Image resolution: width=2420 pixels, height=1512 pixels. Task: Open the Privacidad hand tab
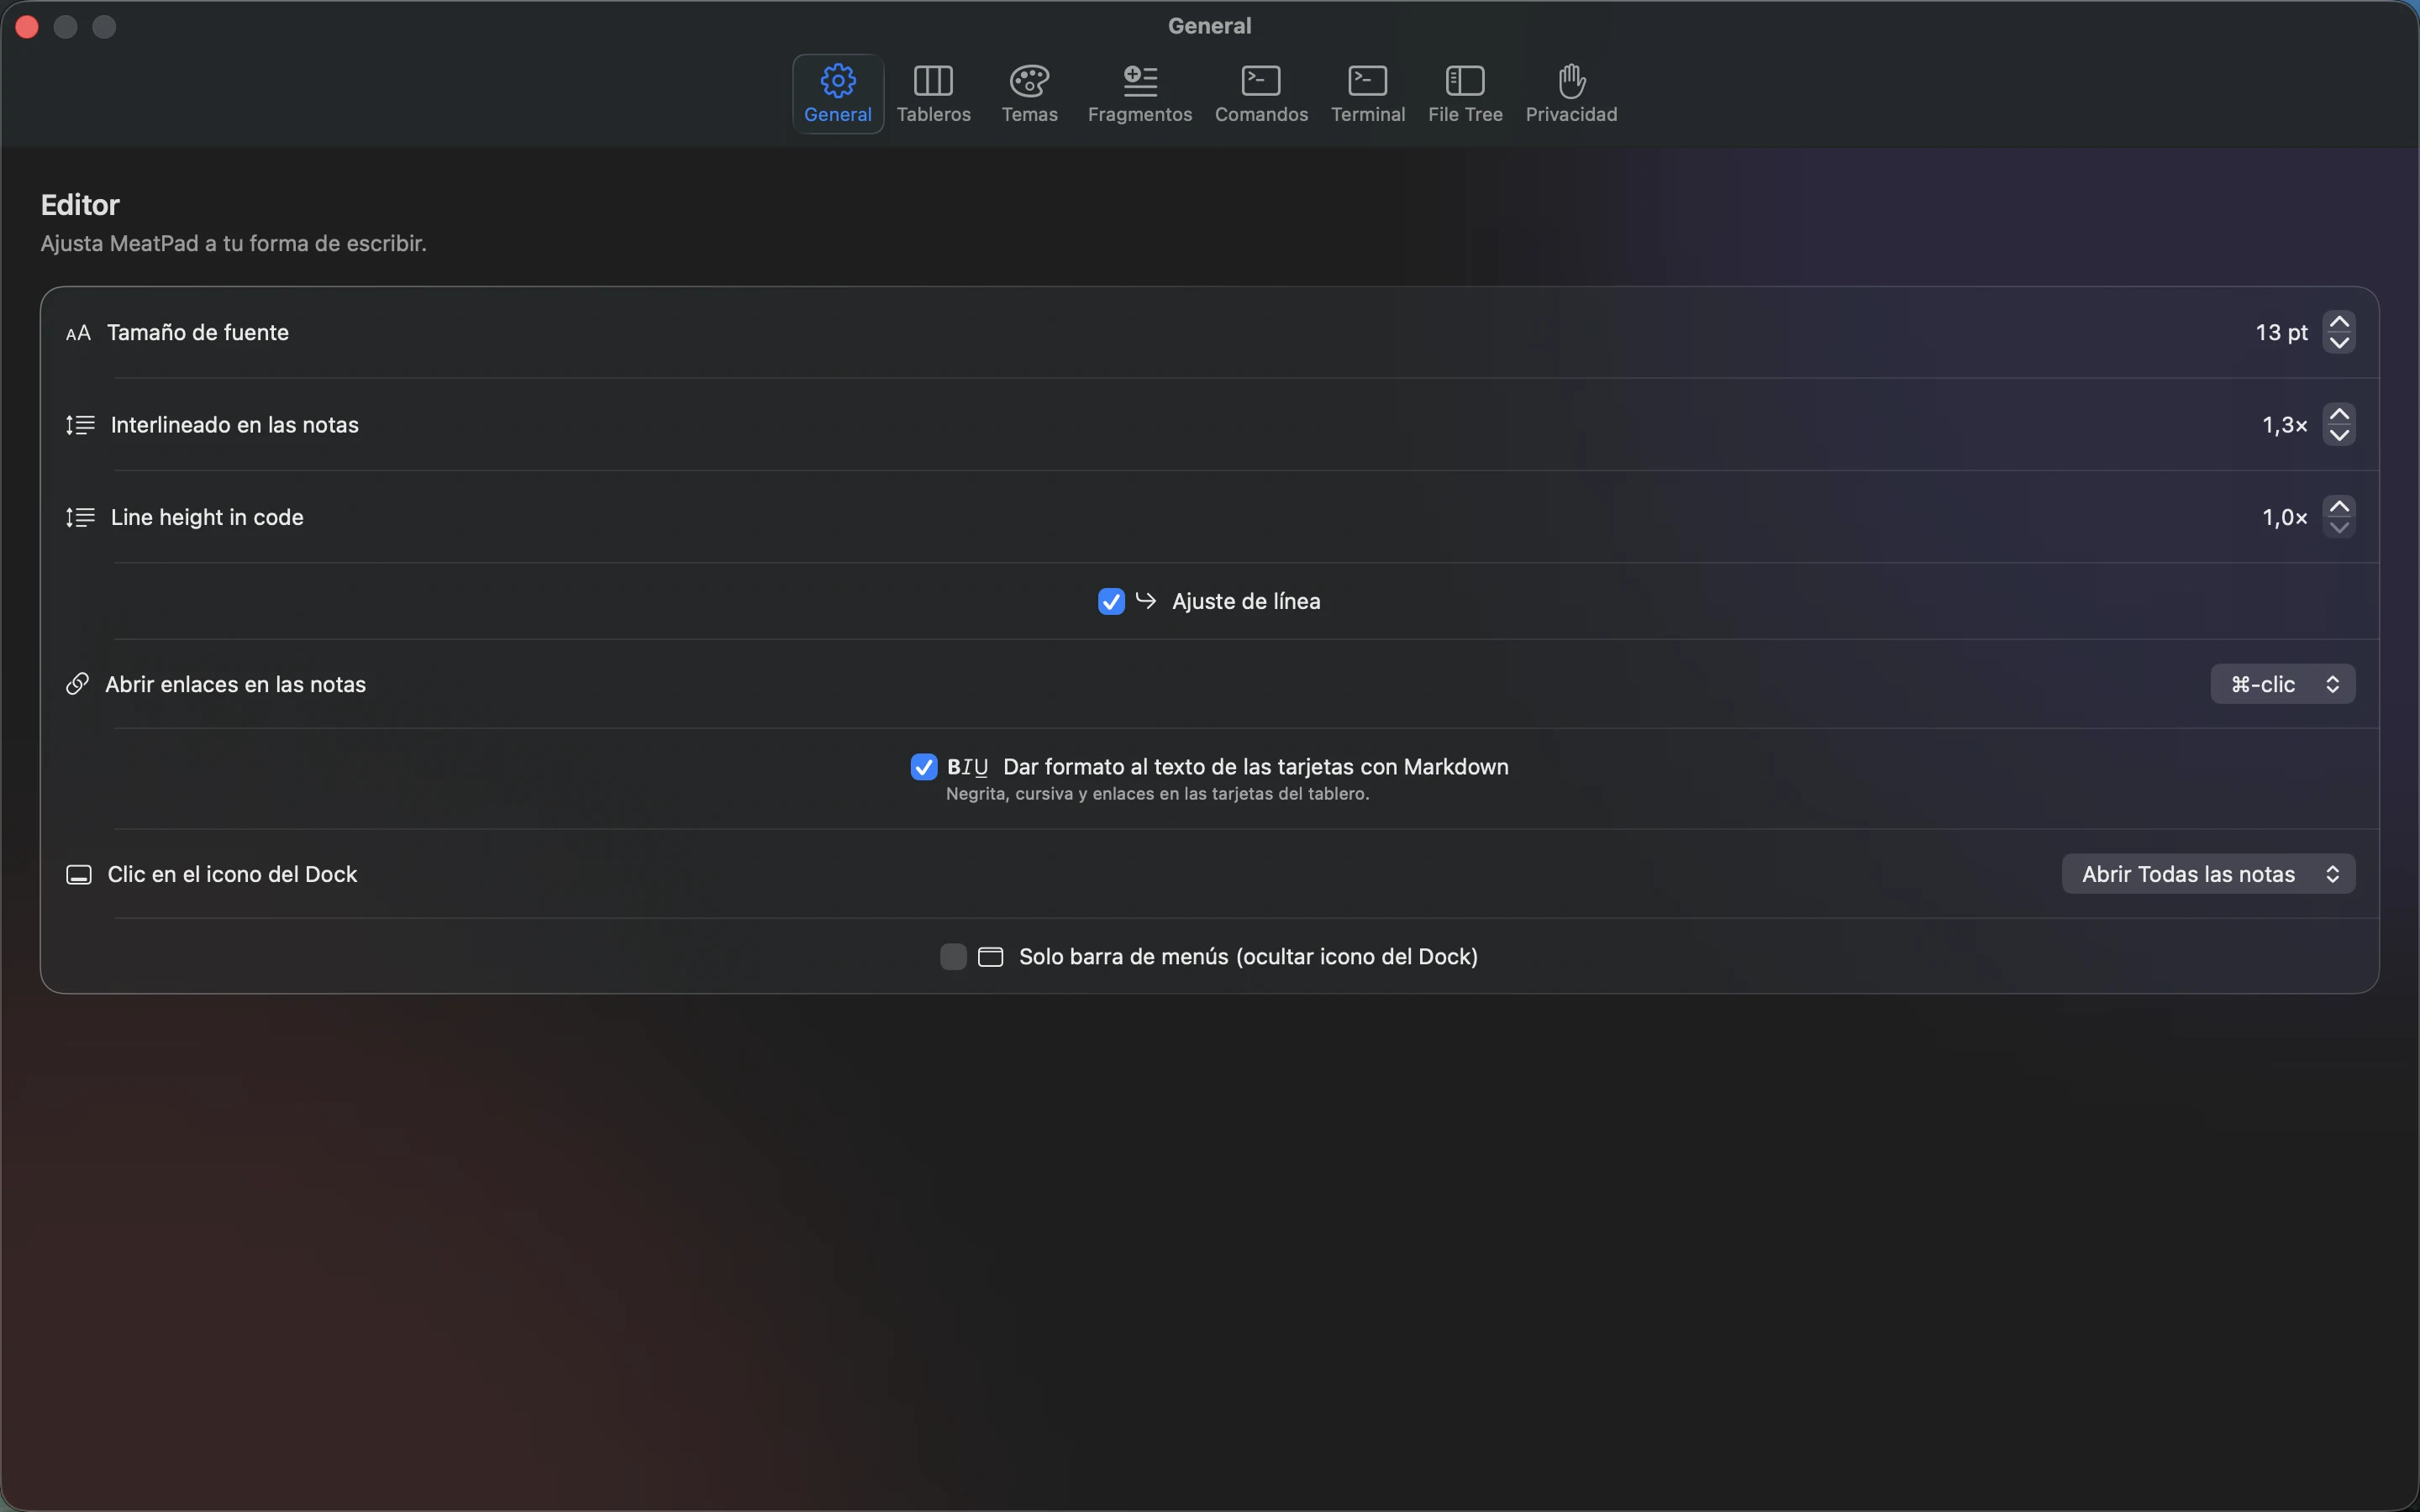point(1571,94)
